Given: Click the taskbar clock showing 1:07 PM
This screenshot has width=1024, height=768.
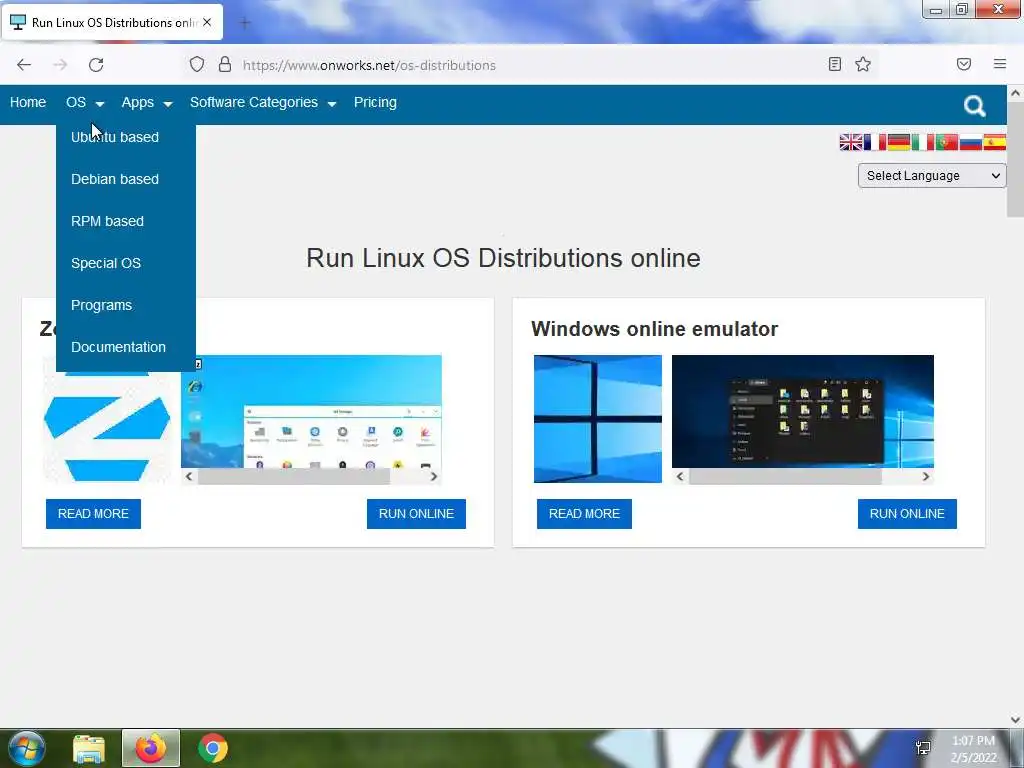Looking at the screenshot, I should tap(973, 749).
